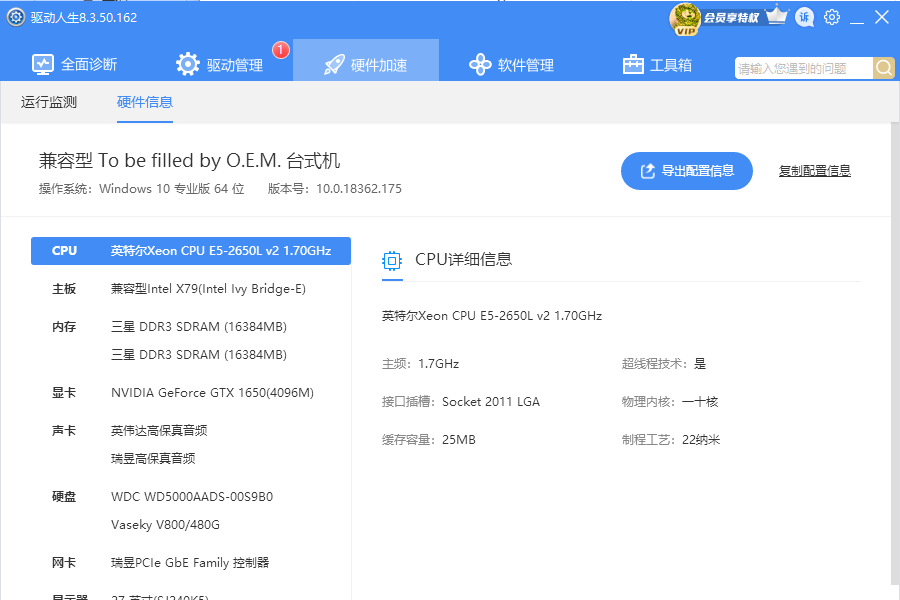Image resolution: width=900 pixels, height=600 pixels.
Task: Open settings gear in title bar
Action: 832,17
